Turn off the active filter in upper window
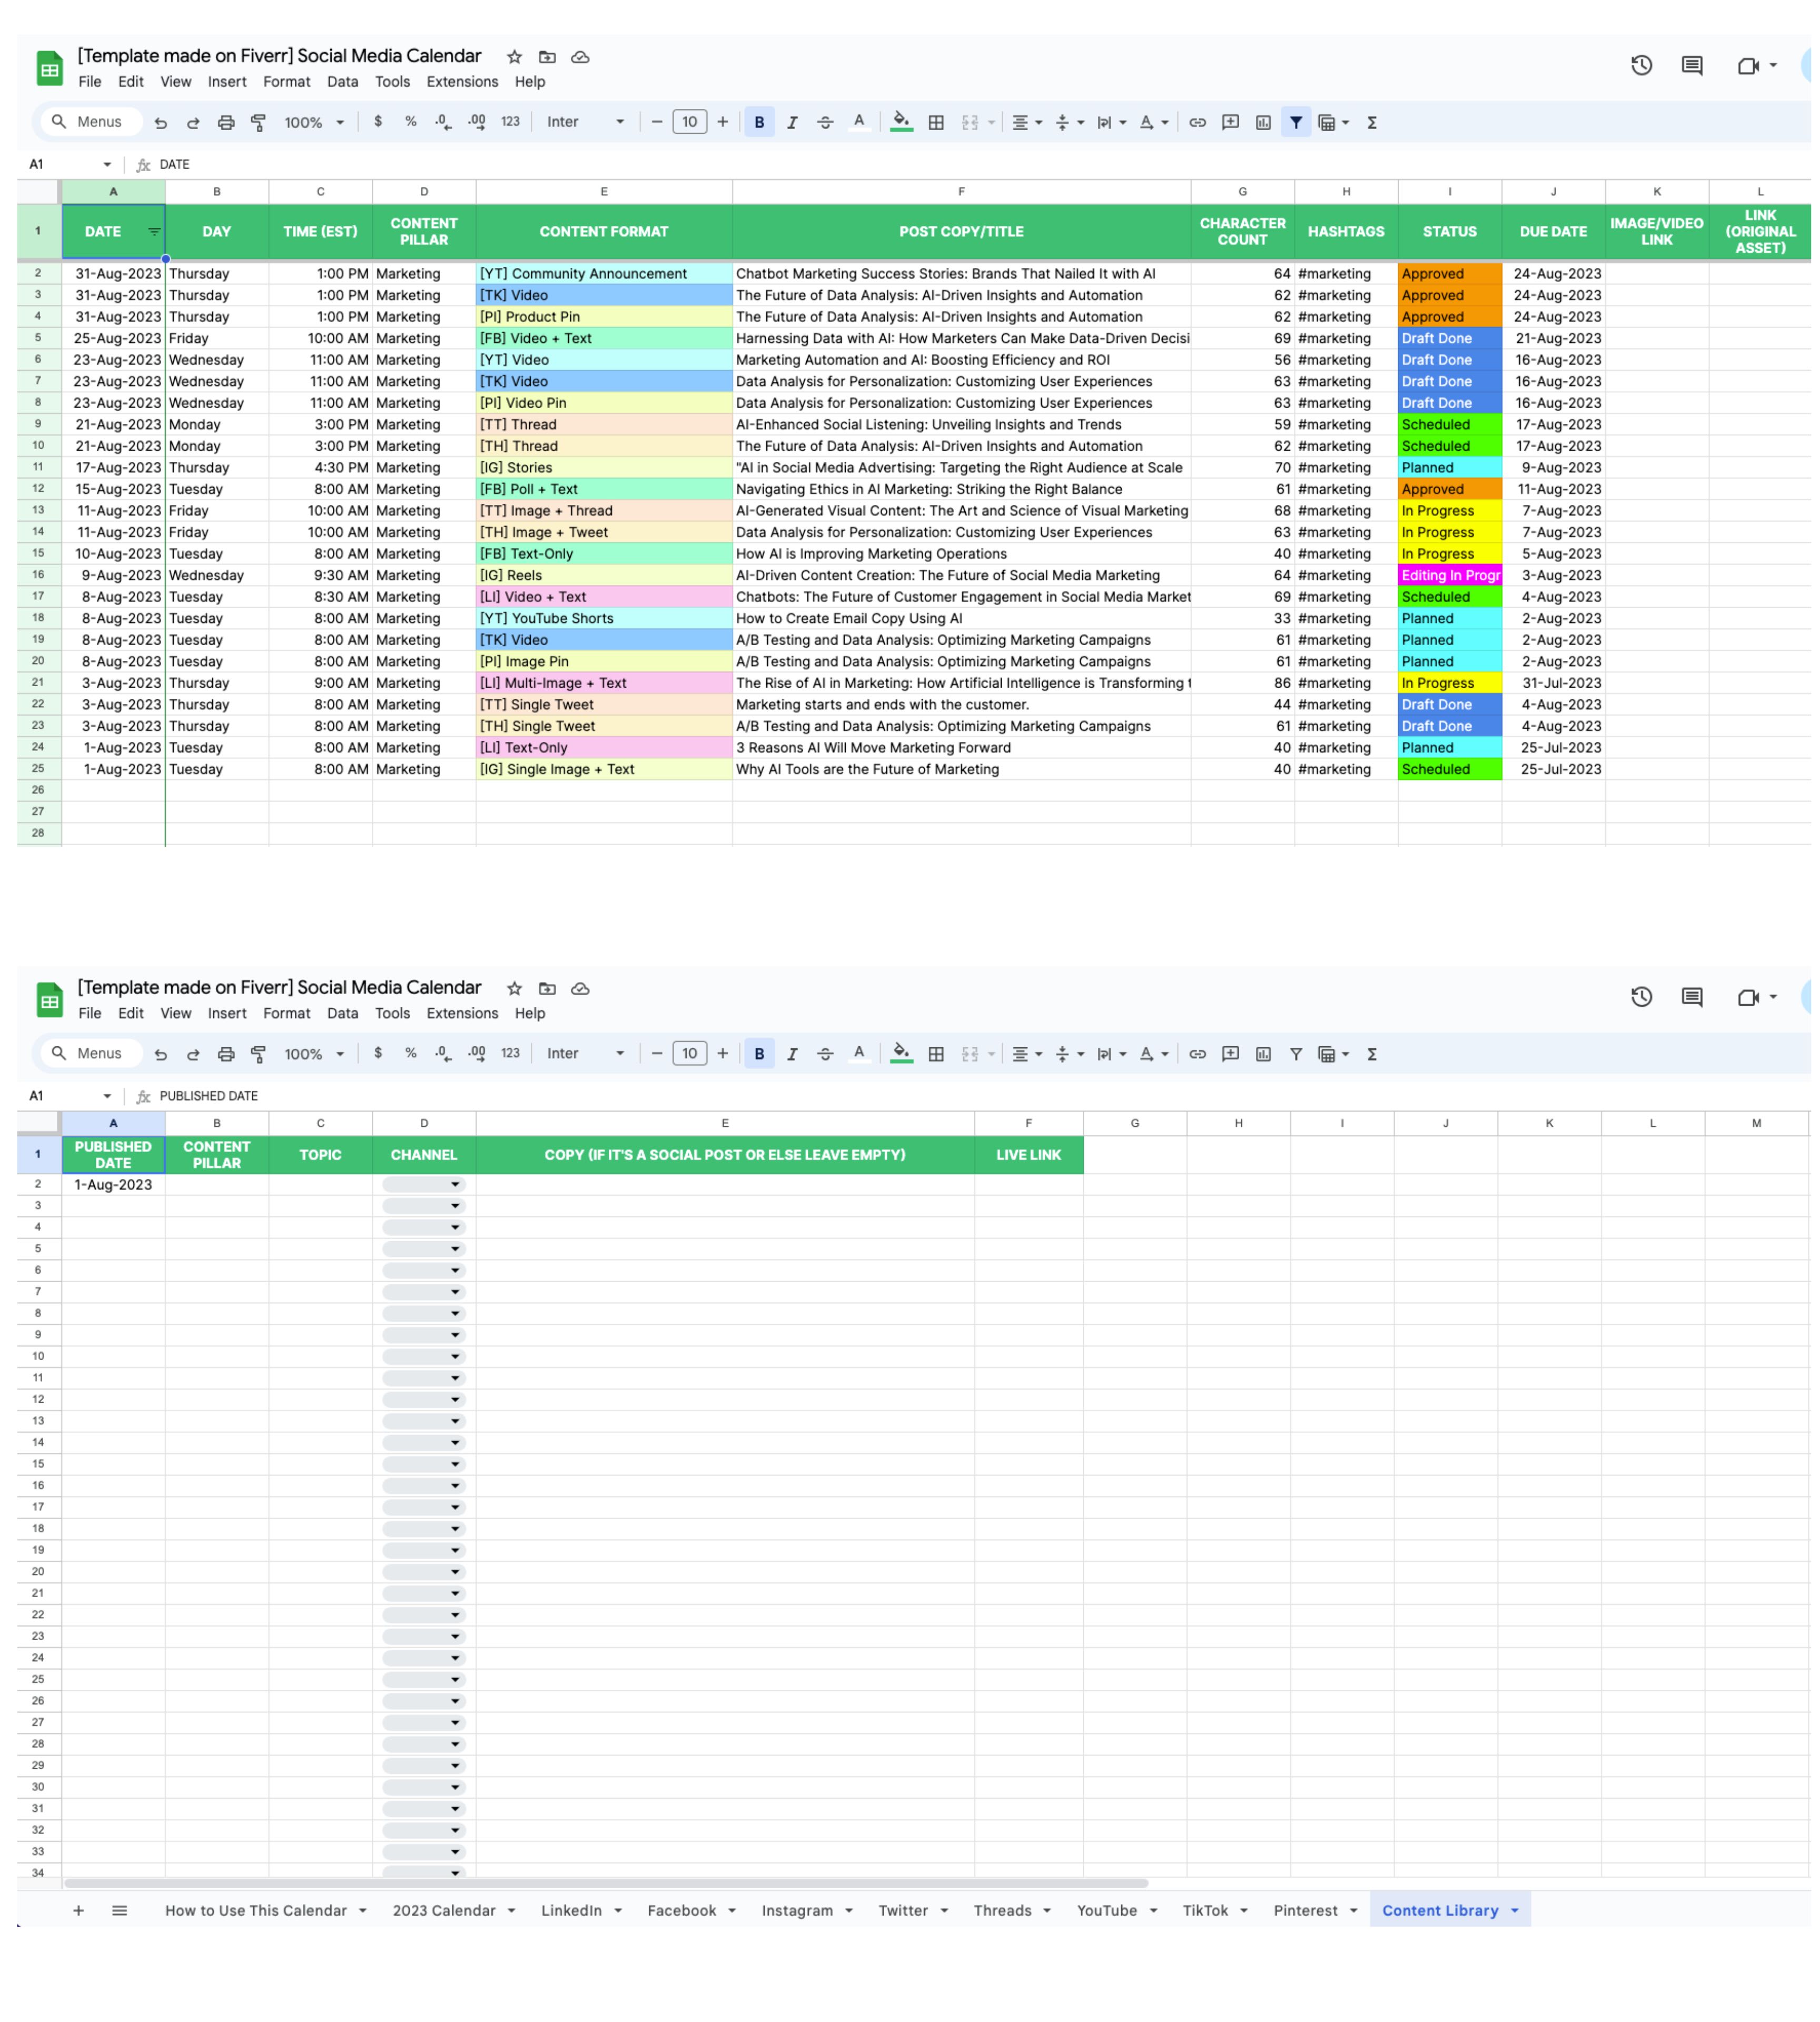The height and width of the screenshot is (2022, 1820). point(1296,122)
